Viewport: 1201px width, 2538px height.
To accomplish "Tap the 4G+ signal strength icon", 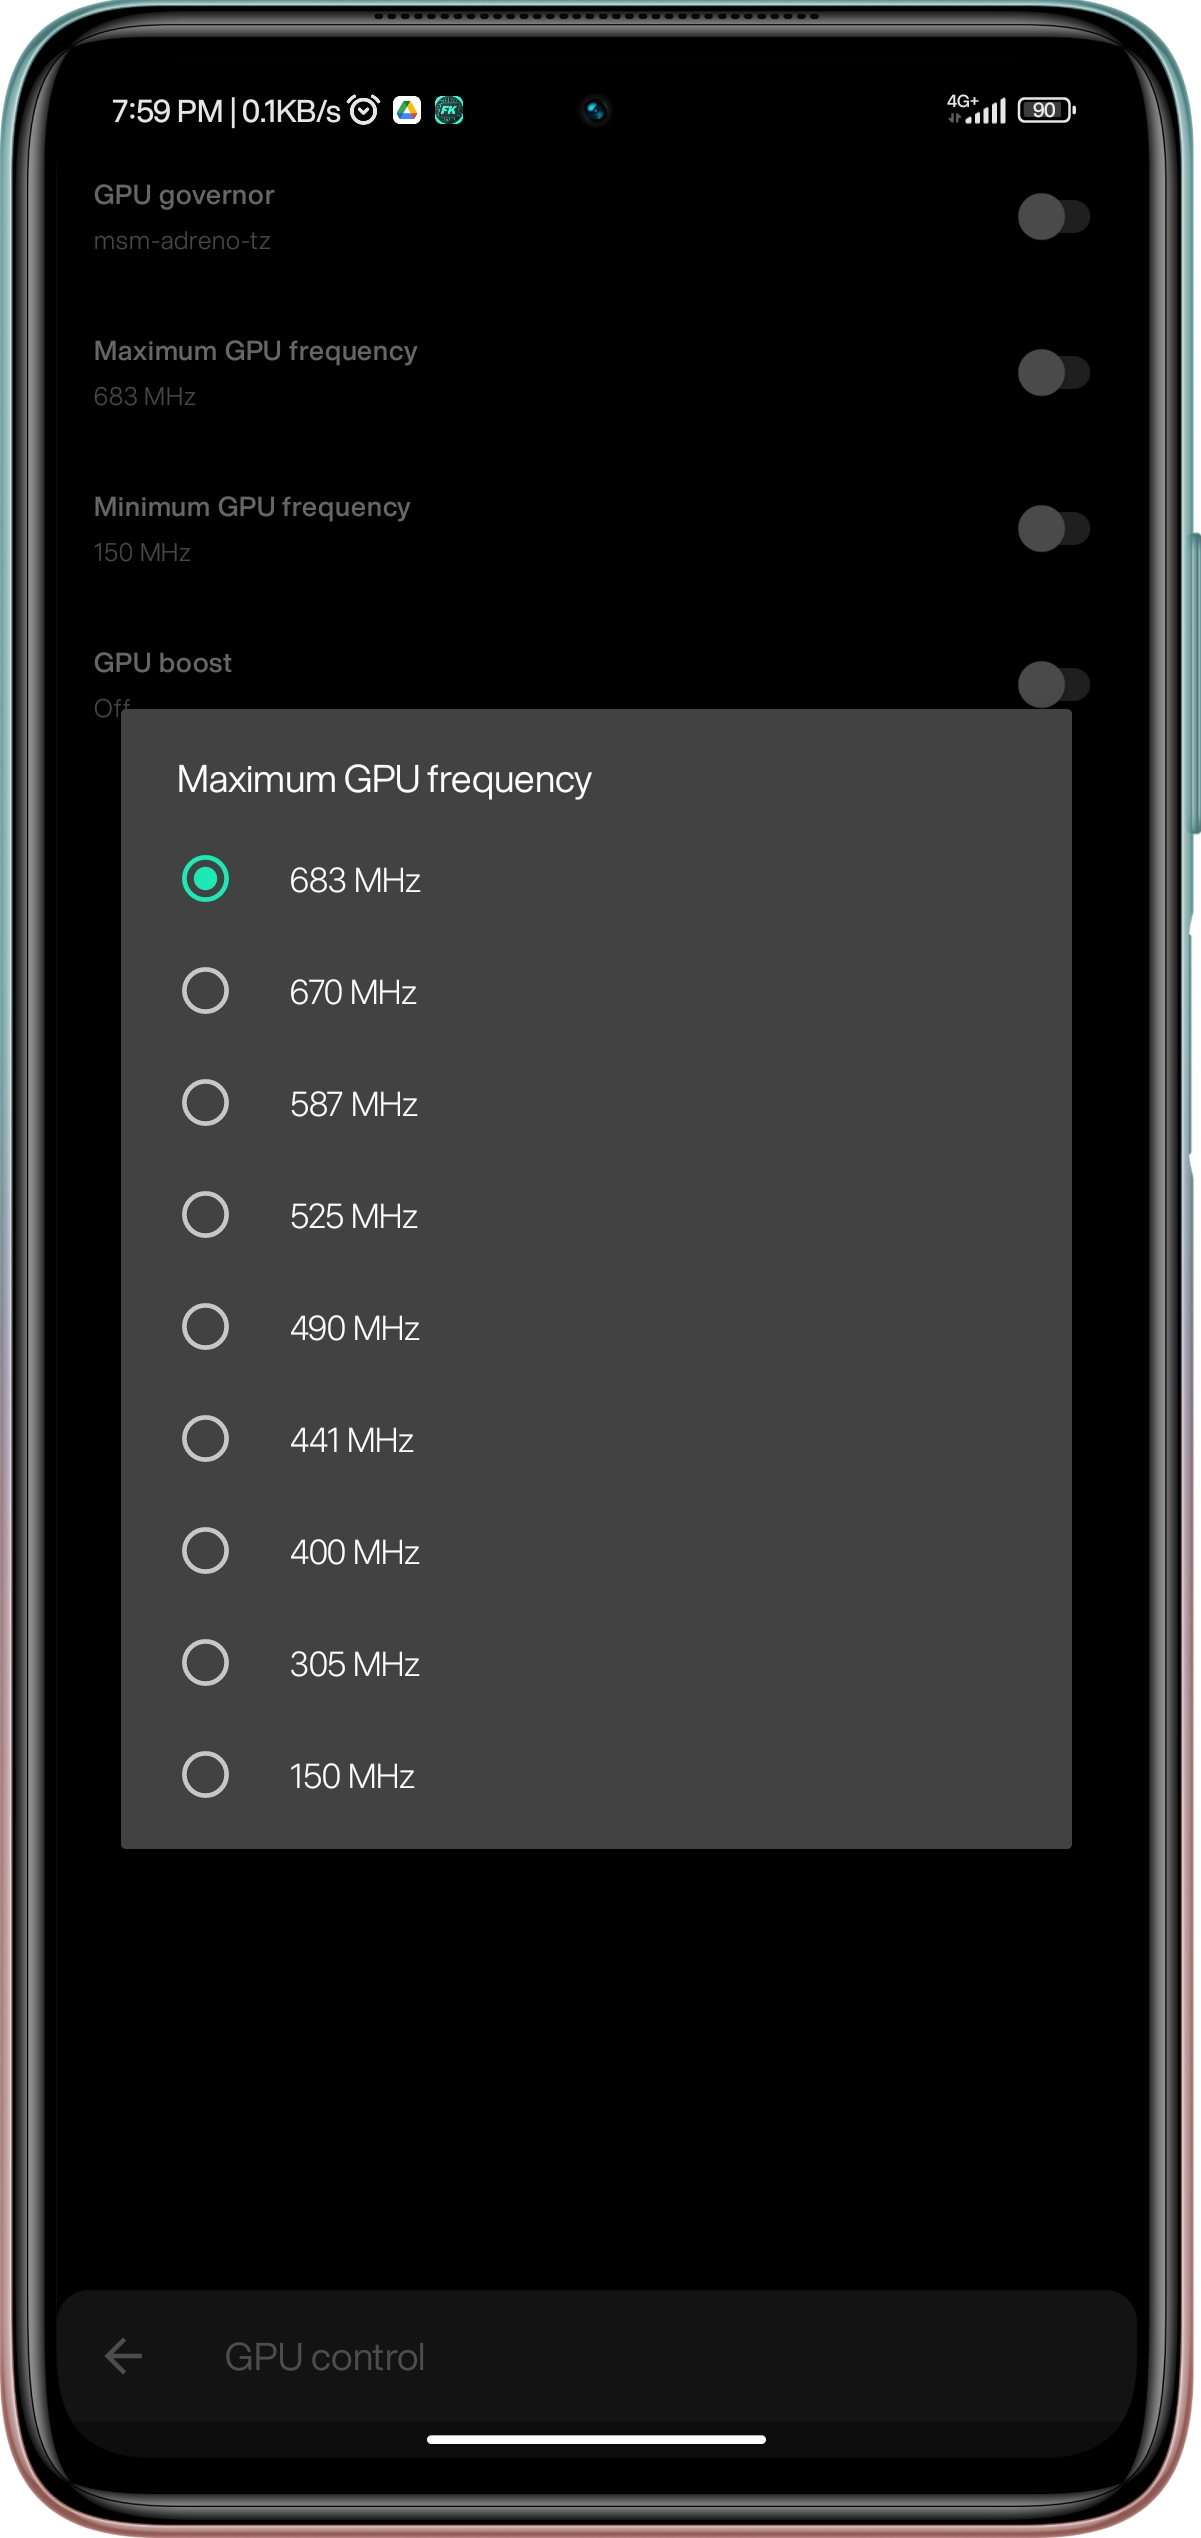I will (976, 108).
